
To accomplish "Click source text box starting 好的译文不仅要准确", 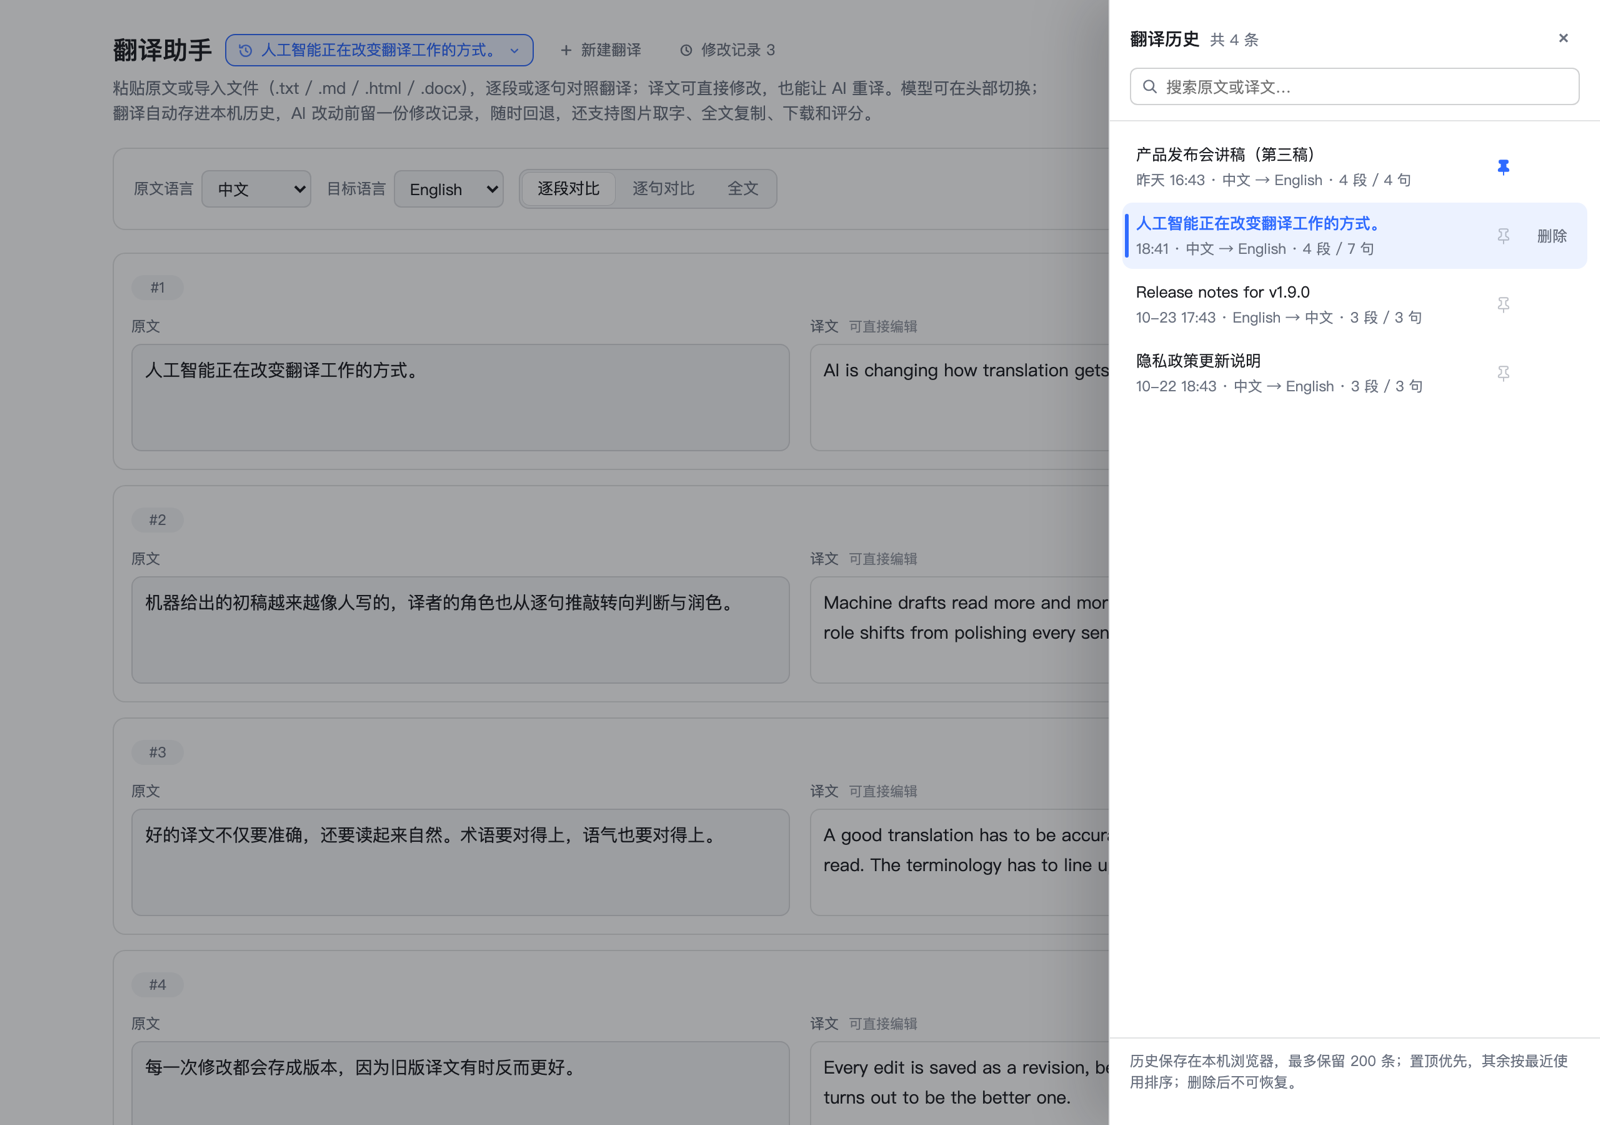I will click(460, 862).
